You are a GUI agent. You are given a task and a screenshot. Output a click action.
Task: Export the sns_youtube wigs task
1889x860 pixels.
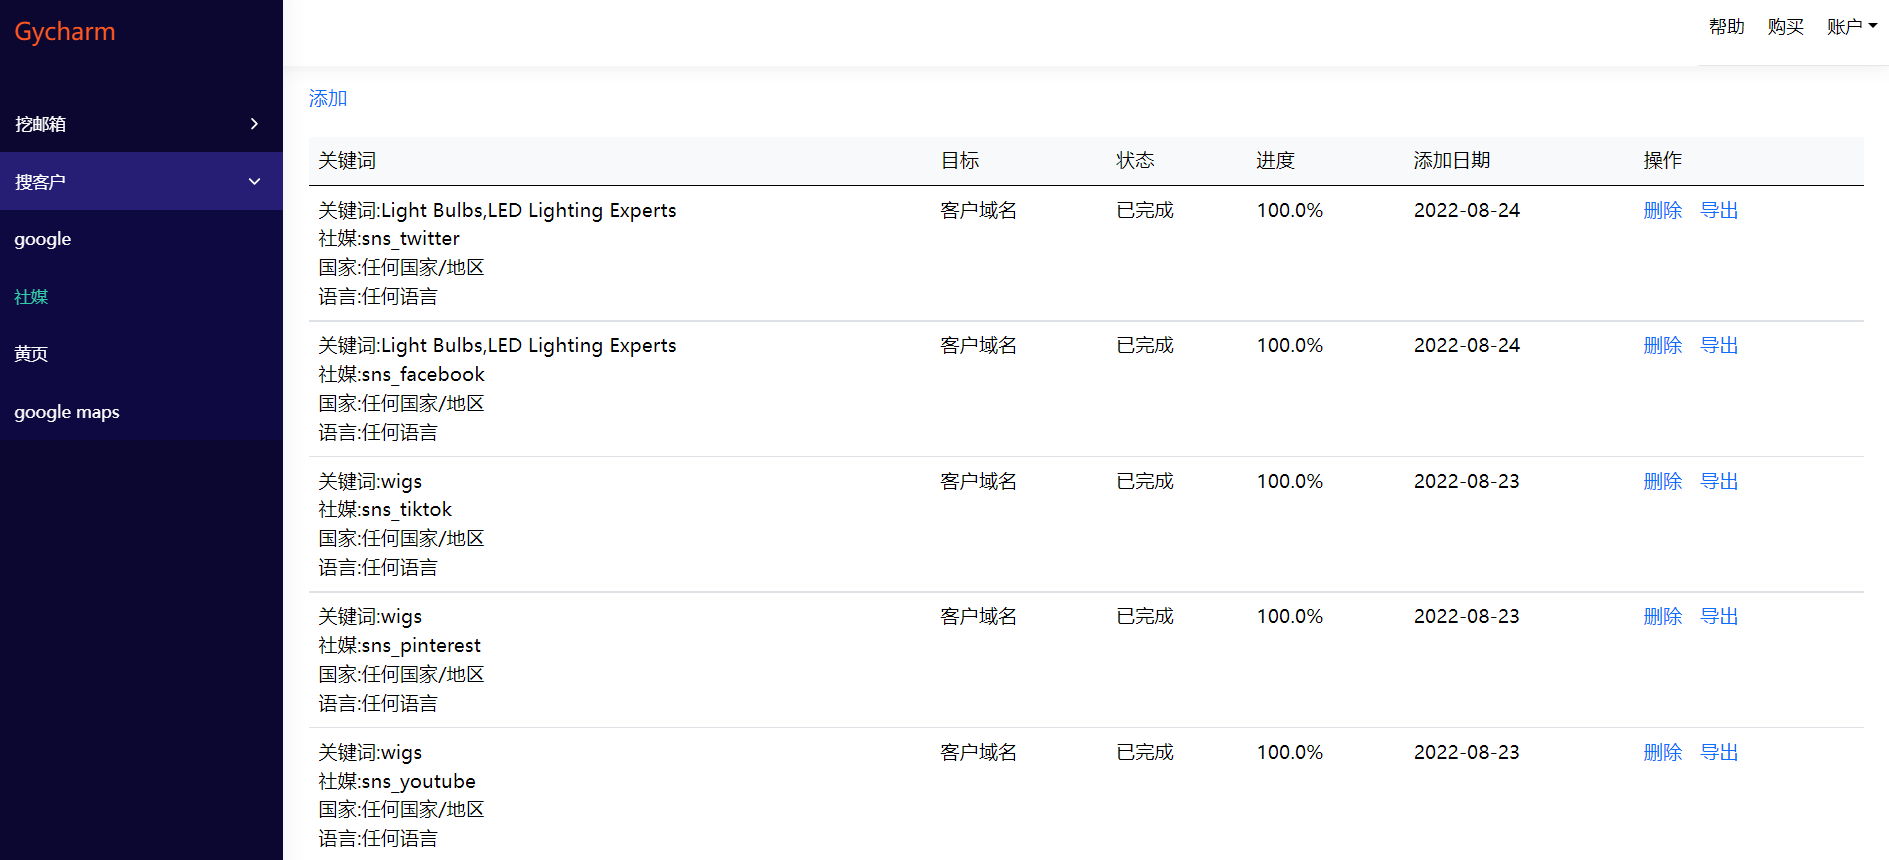pos(1720,752)
